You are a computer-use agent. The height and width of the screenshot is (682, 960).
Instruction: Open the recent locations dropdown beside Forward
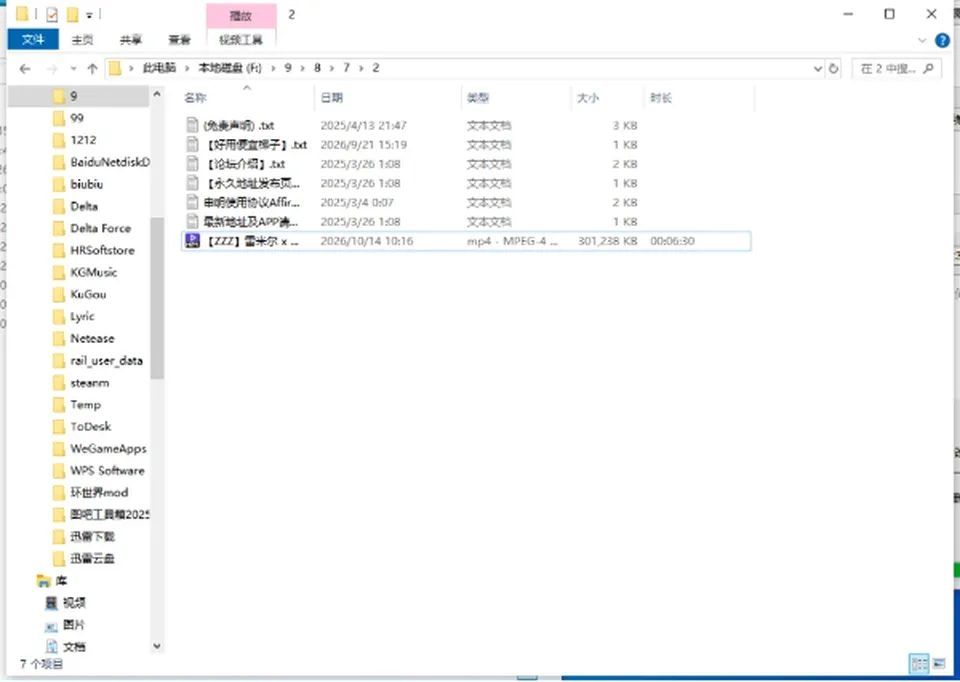pos(73,69)
